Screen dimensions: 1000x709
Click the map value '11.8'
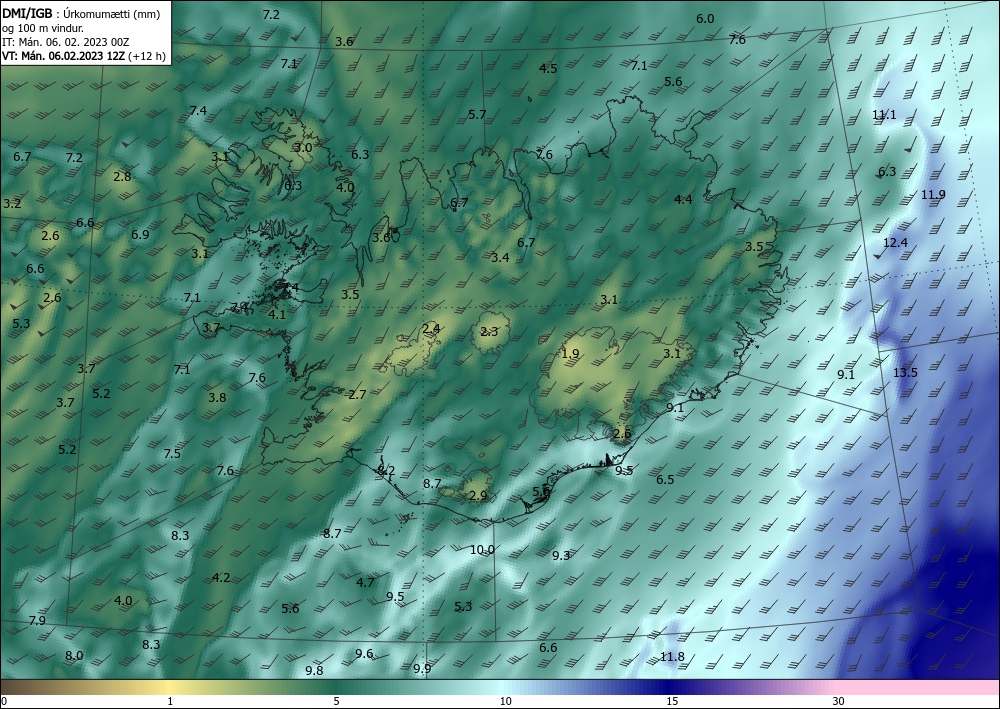click(672, 657)
